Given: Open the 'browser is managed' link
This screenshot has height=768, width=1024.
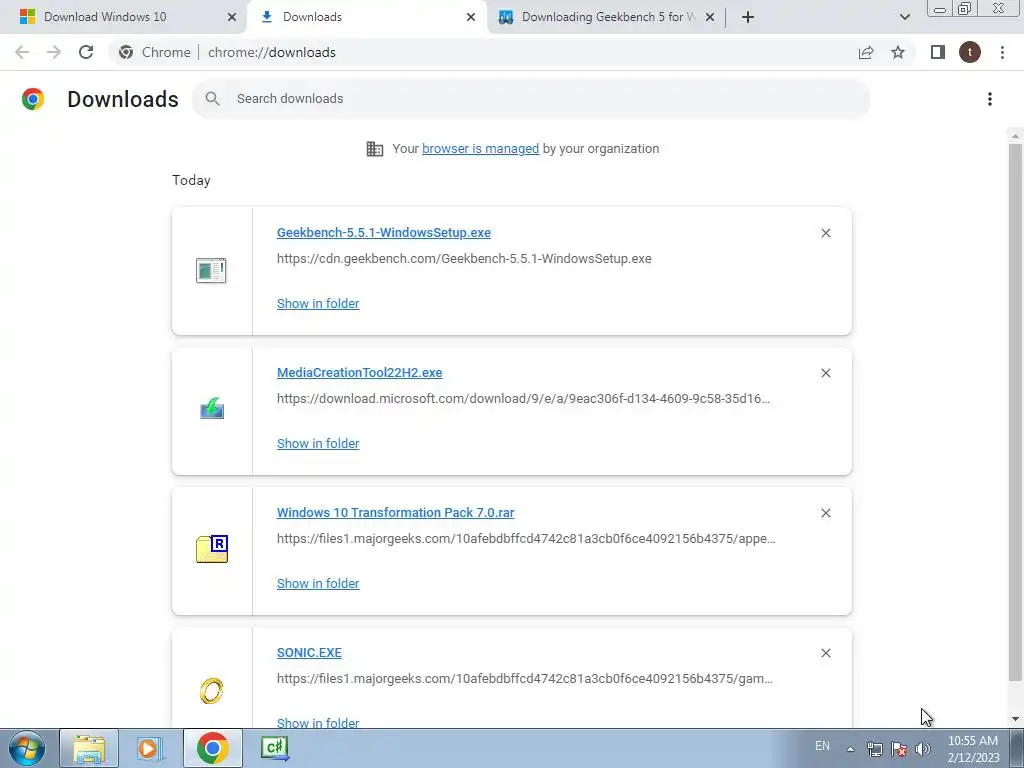Looking at the screenshot, I should coord(481,148).
